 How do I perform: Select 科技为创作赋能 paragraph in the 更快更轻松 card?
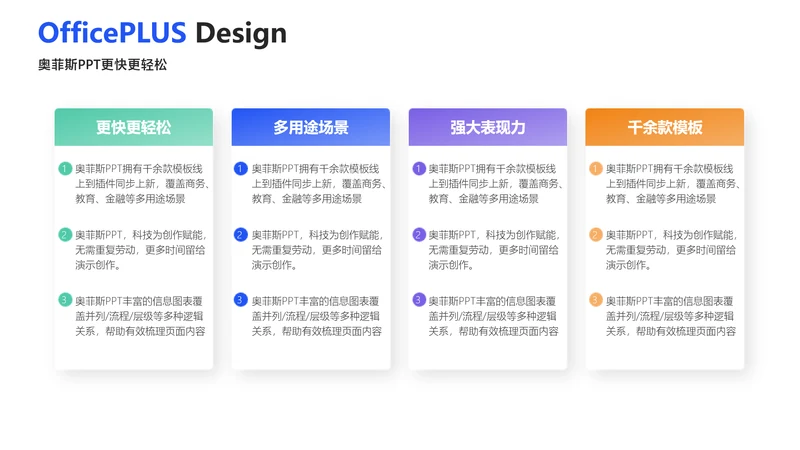click(x=141, y=250)
